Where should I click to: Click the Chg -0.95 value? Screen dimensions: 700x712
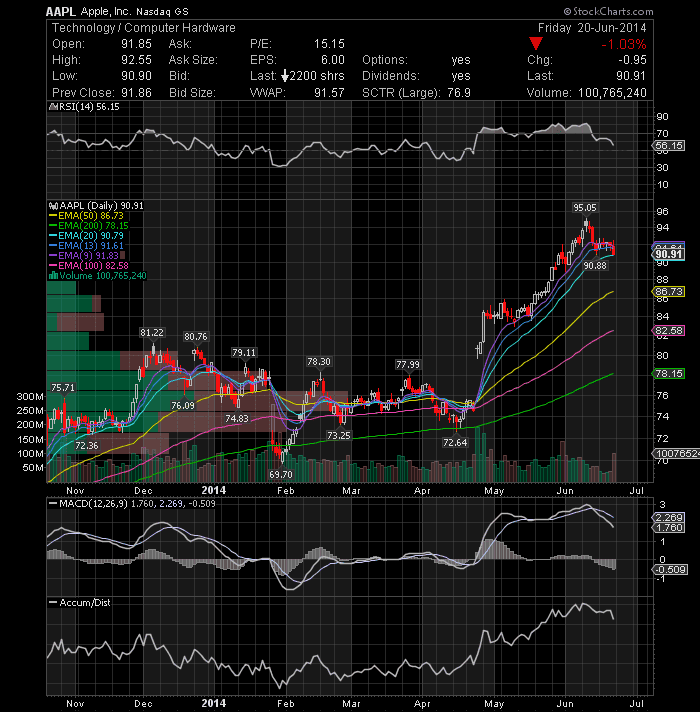[x=632, y=60]
